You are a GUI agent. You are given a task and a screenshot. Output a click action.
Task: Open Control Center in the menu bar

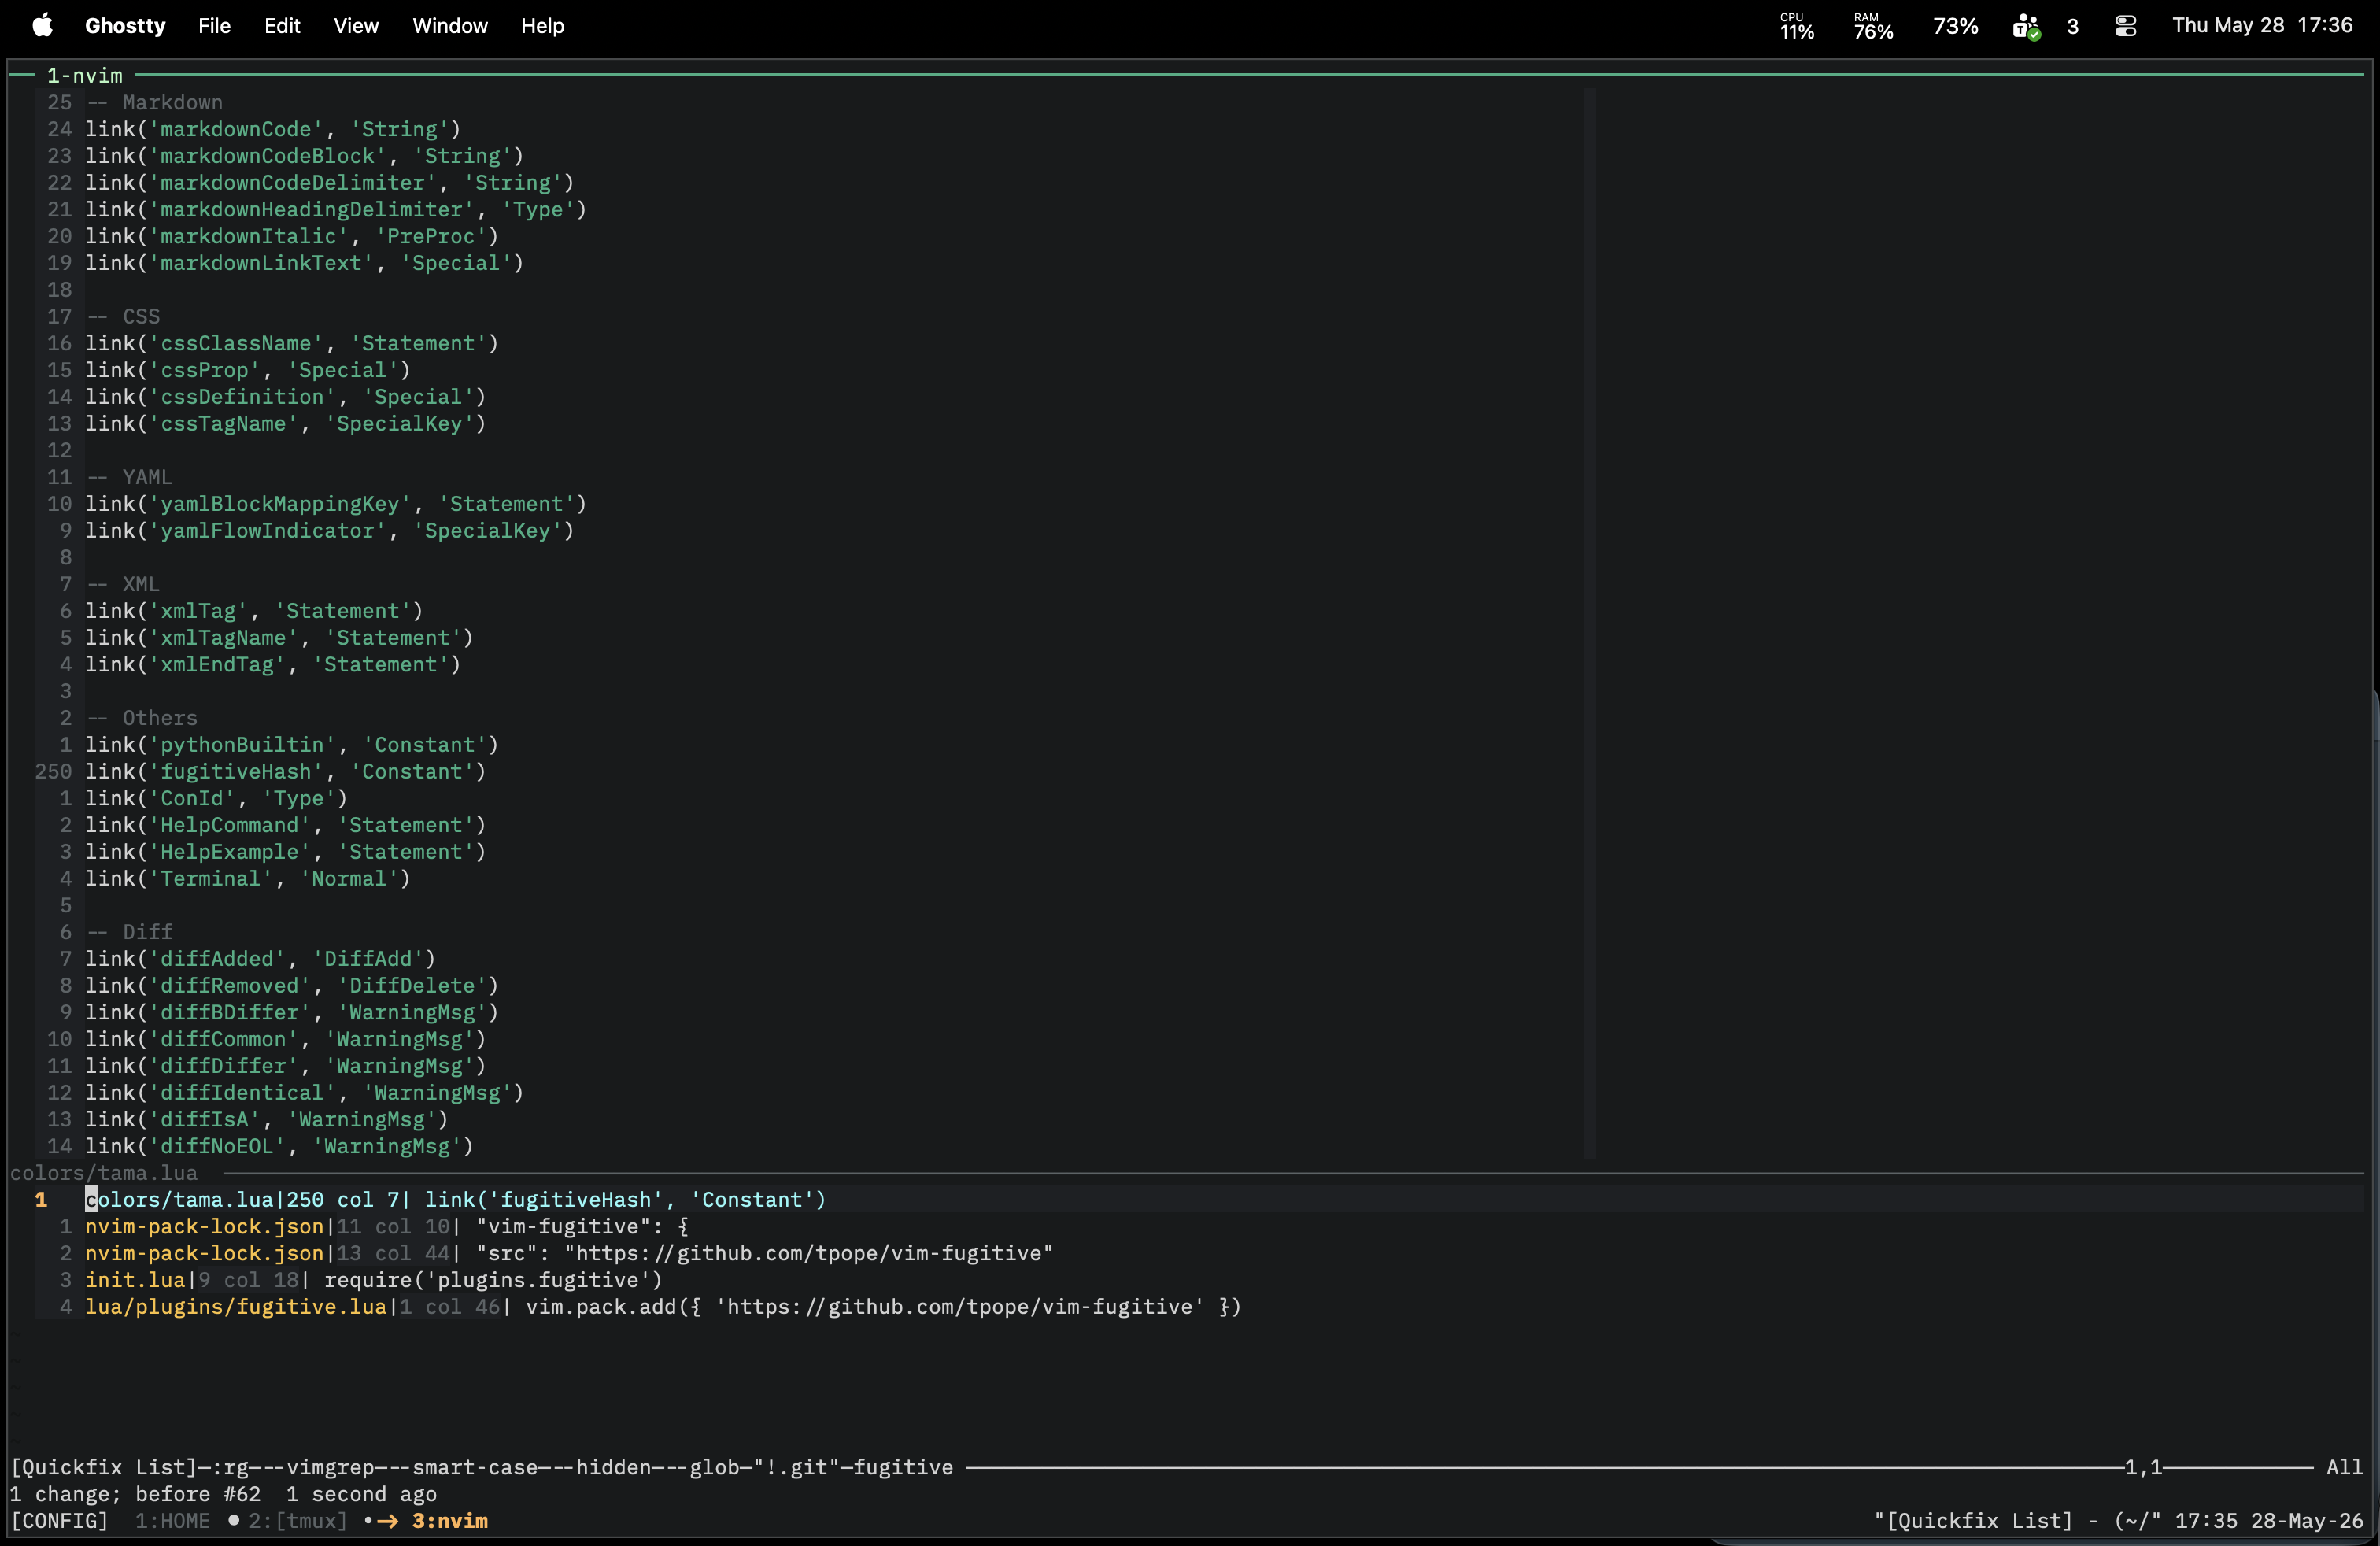click(x=2126, y=26)
